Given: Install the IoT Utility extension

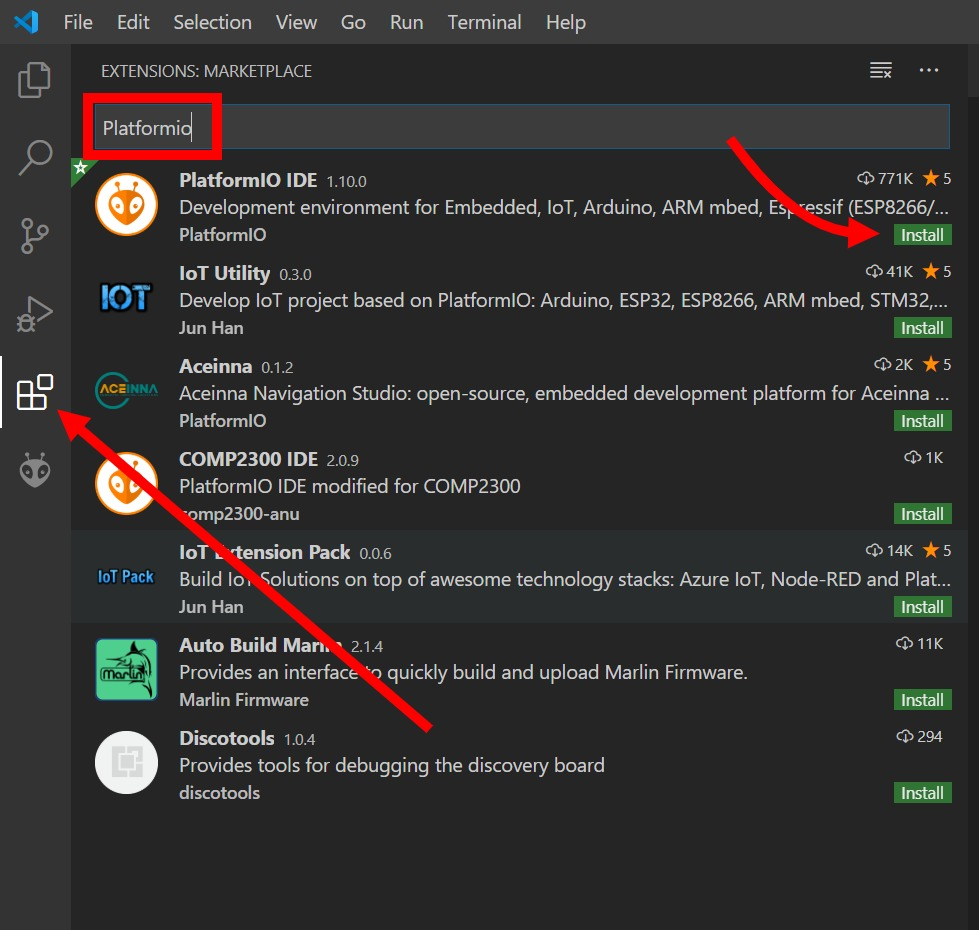Looking at the screenshot, I should point(922,328).
